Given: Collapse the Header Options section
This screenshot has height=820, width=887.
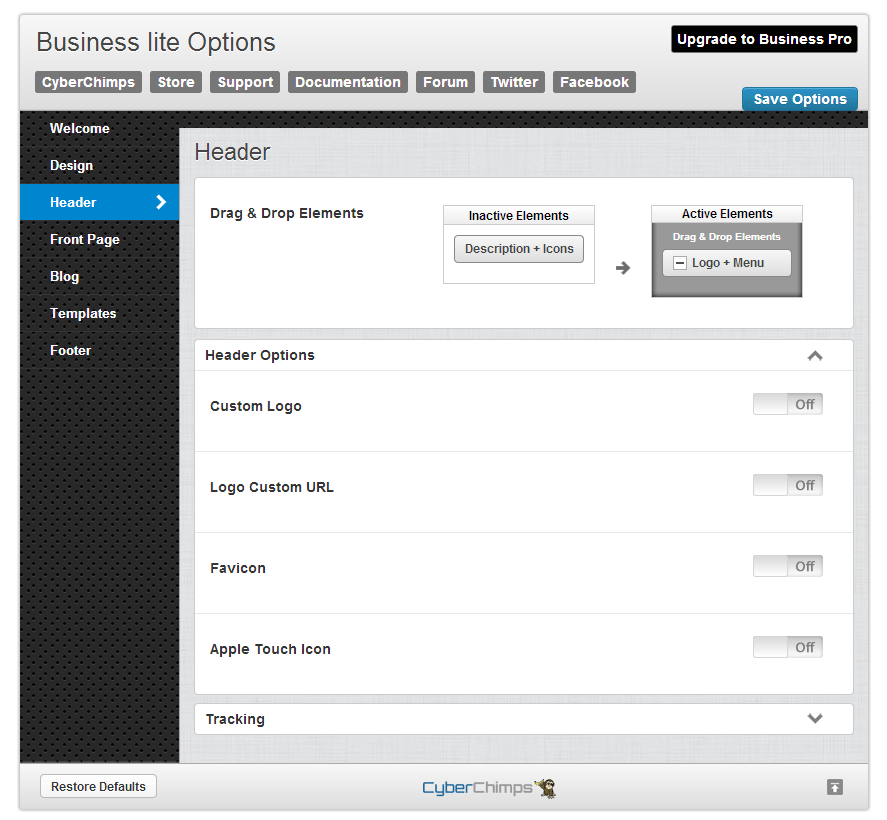Looking at the screenshot, I should click(x=815, y=356).
